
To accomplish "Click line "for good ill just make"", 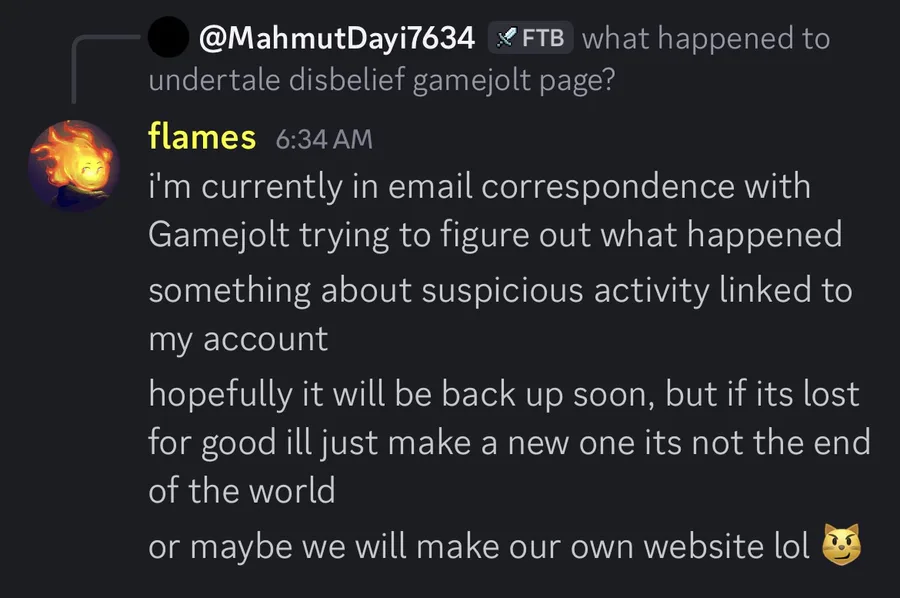I will 509,441.
